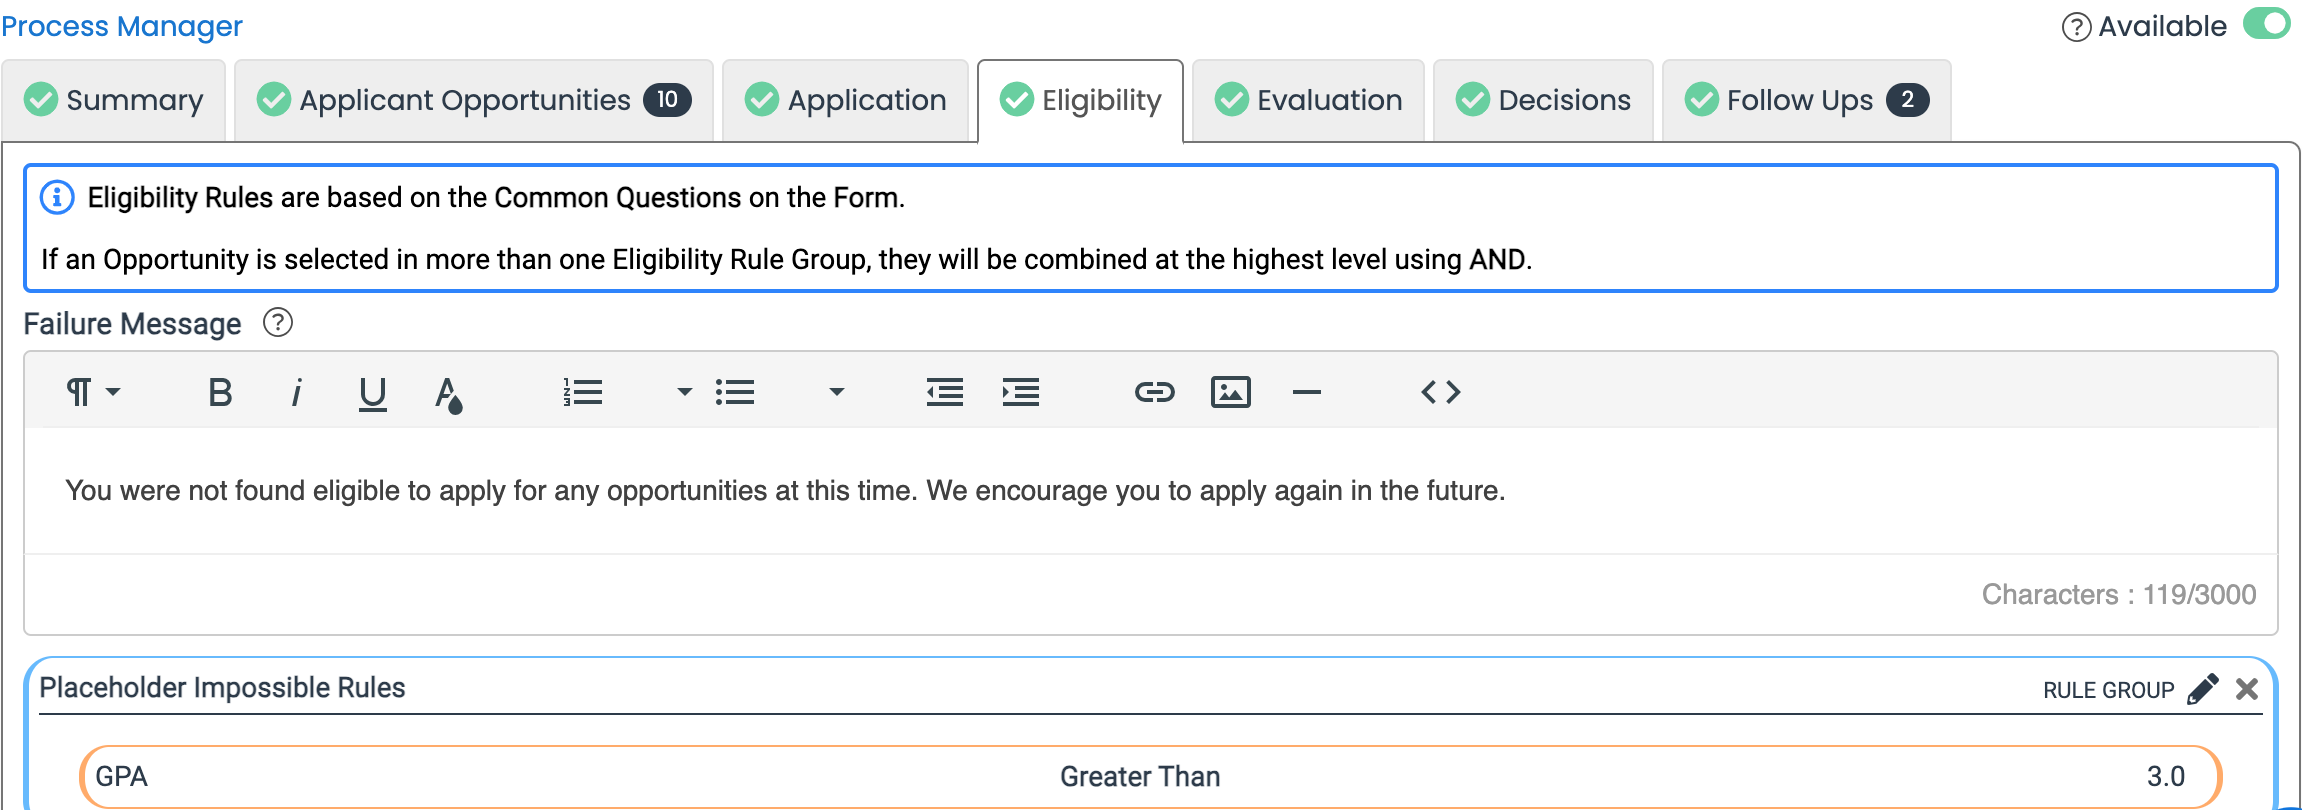
Task: Delete the Placeholder Impossible Rules group
Action: tap(2247, 689)
